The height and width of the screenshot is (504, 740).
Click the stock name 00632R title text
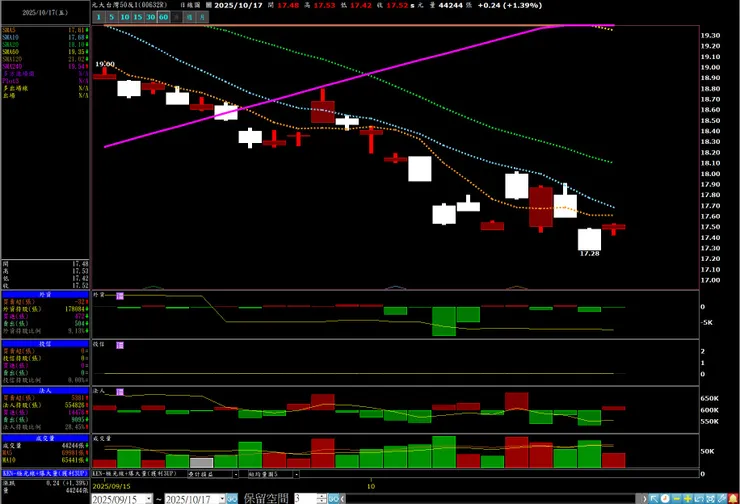pyautogui.click(x=130, y=5)
